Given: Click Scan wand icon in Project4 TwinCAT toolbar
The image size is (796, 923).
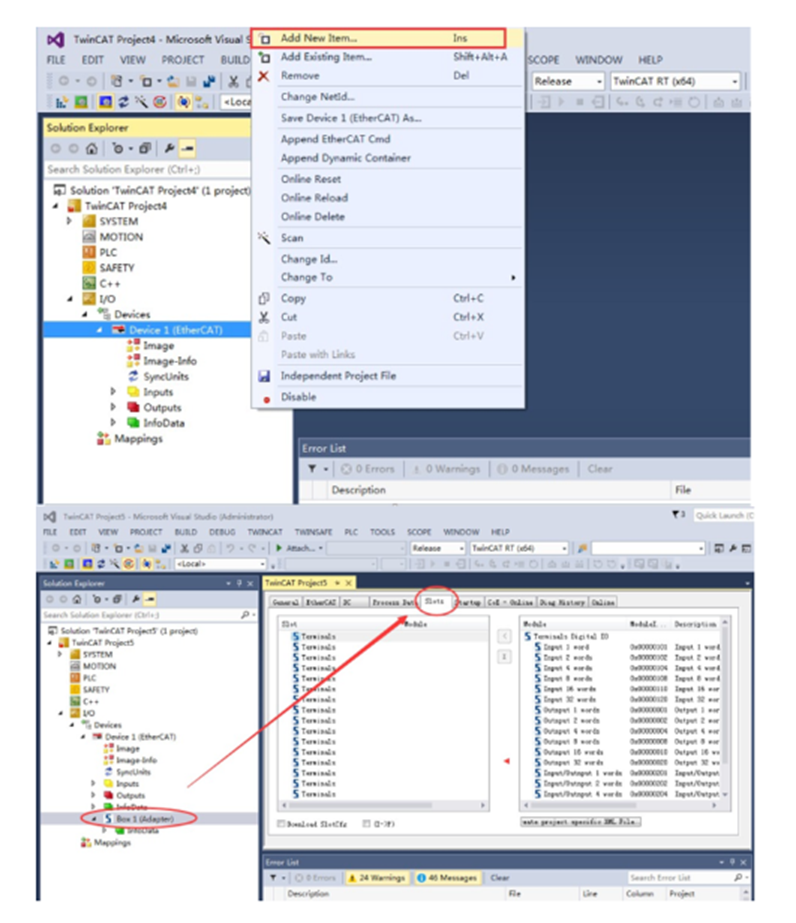Looking at the screenshot, I should [x=141, y=102].
